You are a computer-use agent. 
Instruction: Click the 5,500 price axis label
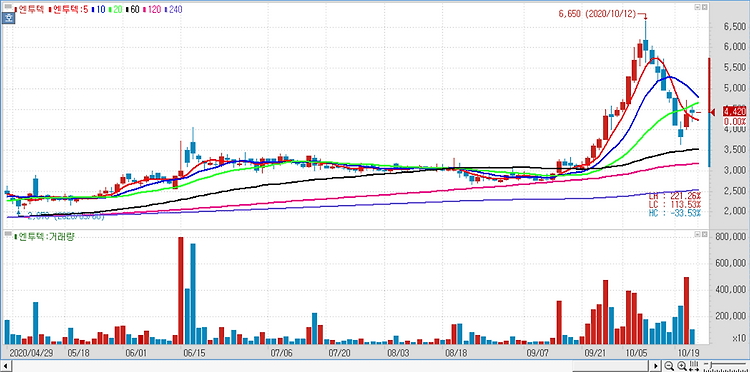tap(736, 68)
